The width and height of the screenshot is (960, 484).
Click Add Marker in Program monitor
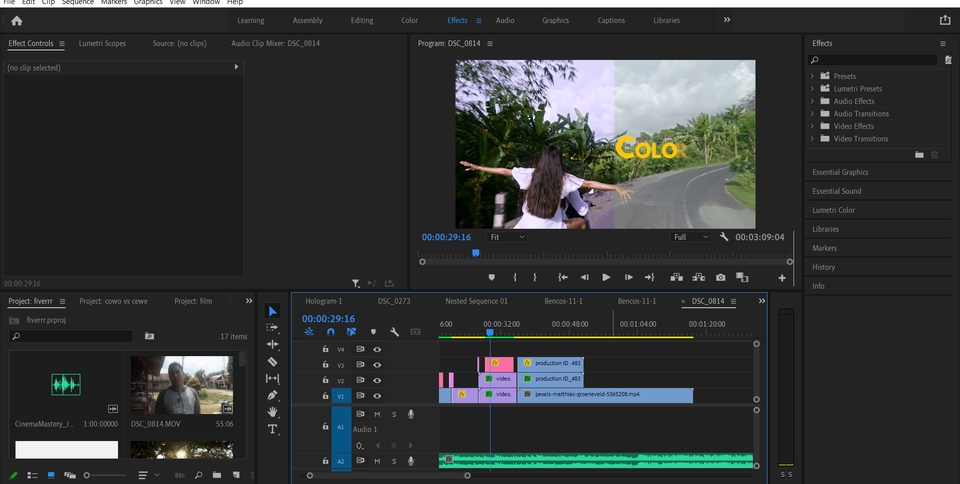[x=491, y=277]
